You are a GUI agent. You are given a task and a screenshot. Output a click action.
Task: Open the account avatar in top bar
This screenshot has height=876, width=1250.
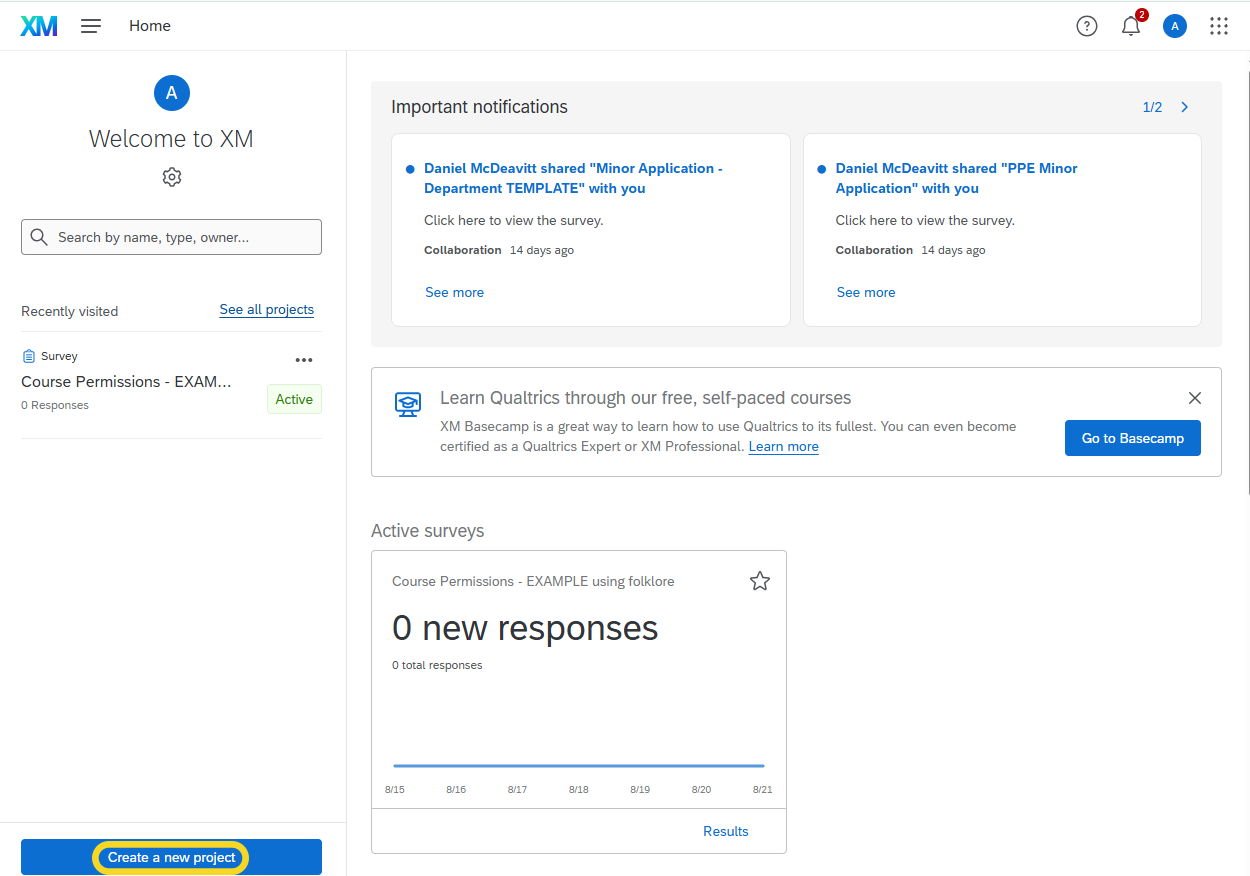(1175, 26)
